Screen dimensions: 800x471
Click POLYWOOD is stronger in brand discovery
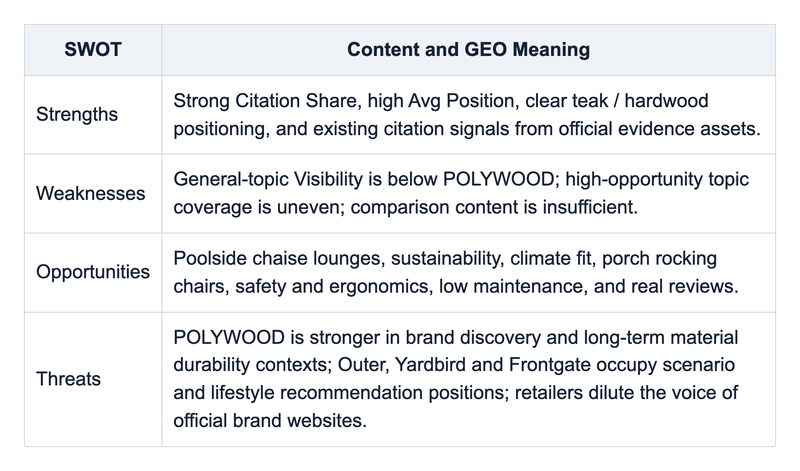coord(357,337)
